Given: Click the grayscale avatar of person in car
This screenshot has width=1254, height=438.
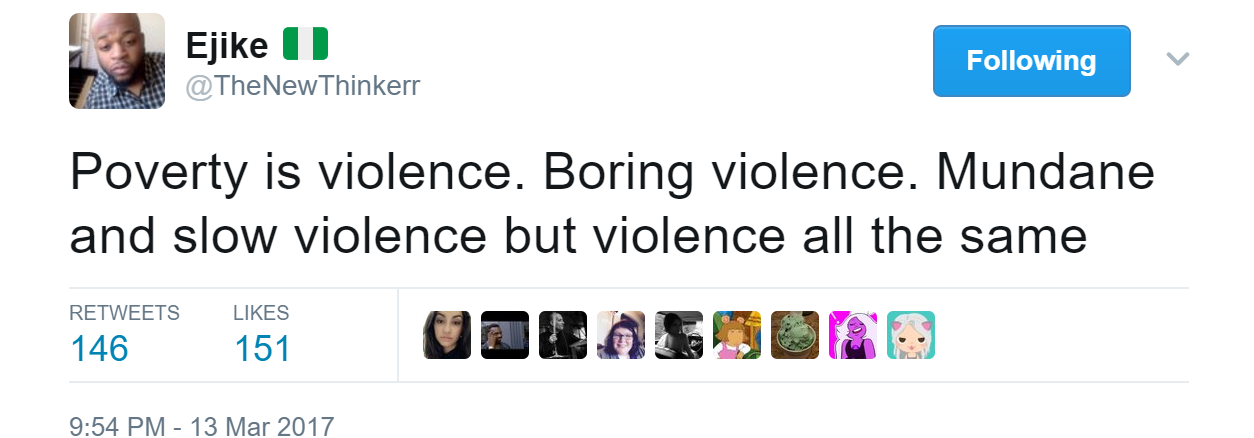Looking at the screenshot, I should pos(678,335).
